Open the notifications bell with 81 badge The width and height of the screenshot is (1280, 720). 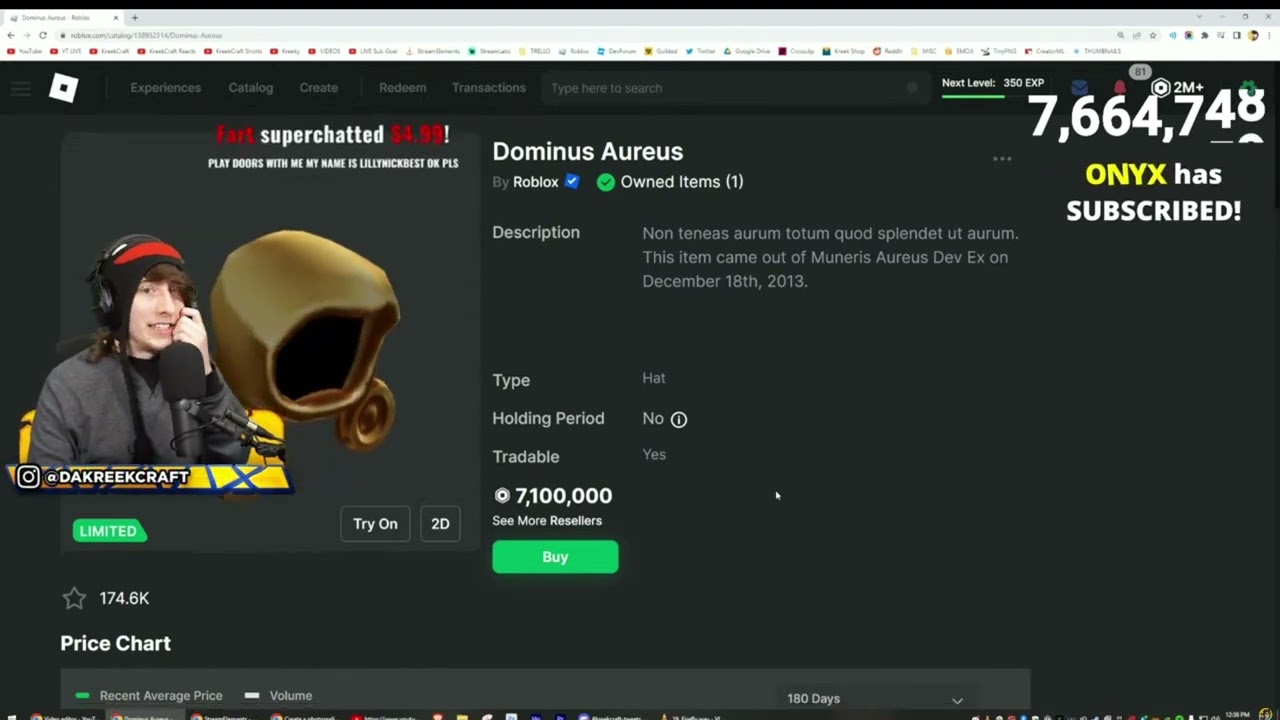[1121, 86]
